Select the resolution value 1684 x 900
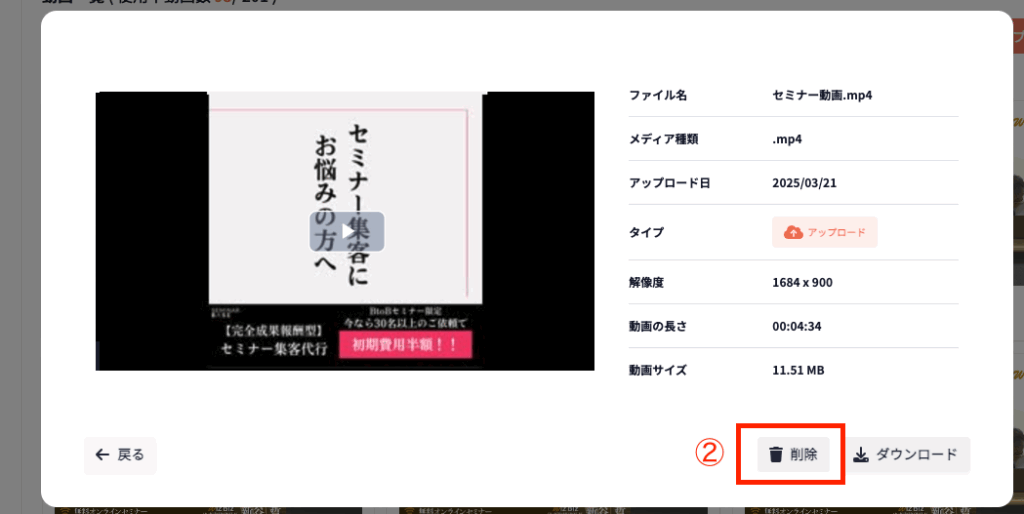Image resolution: width=1024 pixels, height=514 pixels. tap(802, 282)
